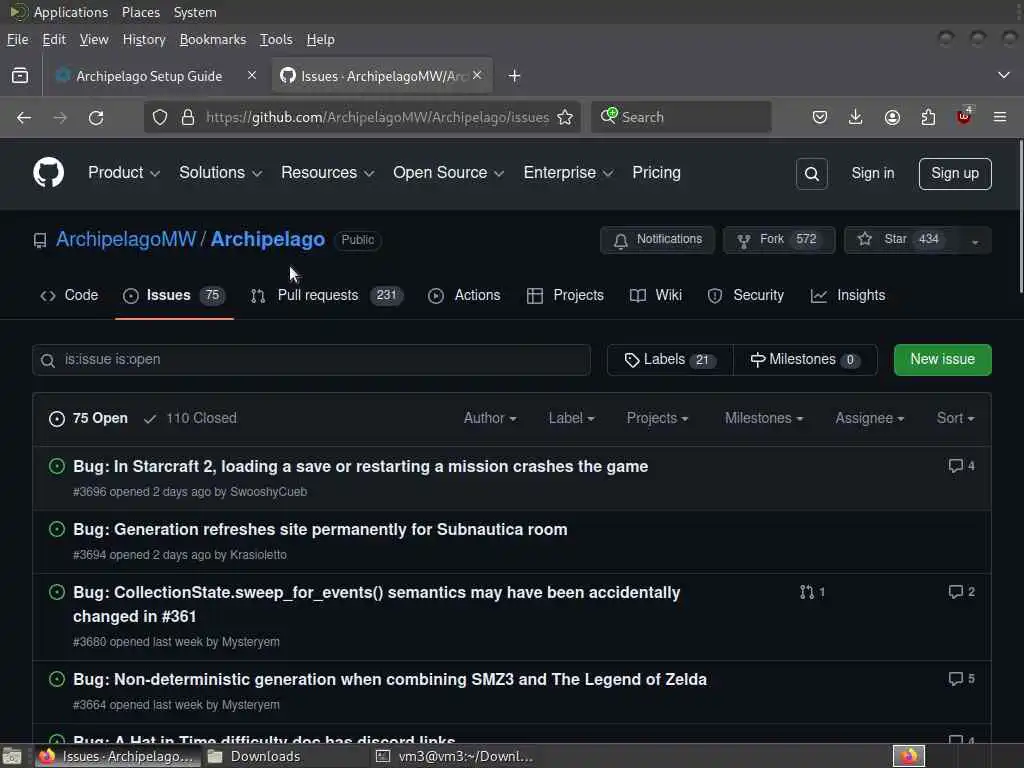Switch to the Actions tab
This screenshot has width=1024, height=768.
pos(464,295)
